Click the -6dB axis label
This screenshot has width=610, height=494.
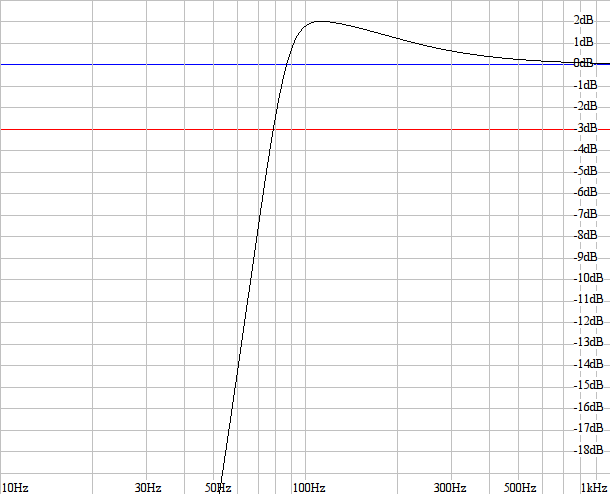tap(585, 192)
